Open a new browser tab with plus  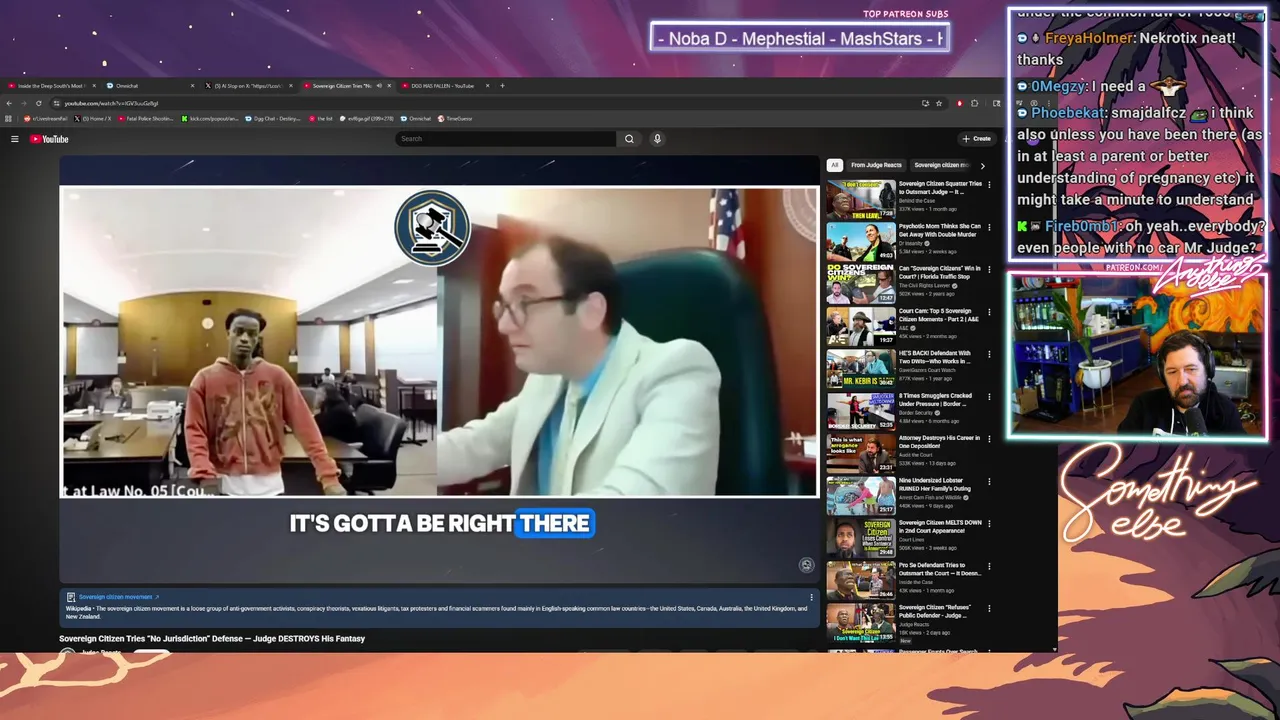[x=502, y=86]
